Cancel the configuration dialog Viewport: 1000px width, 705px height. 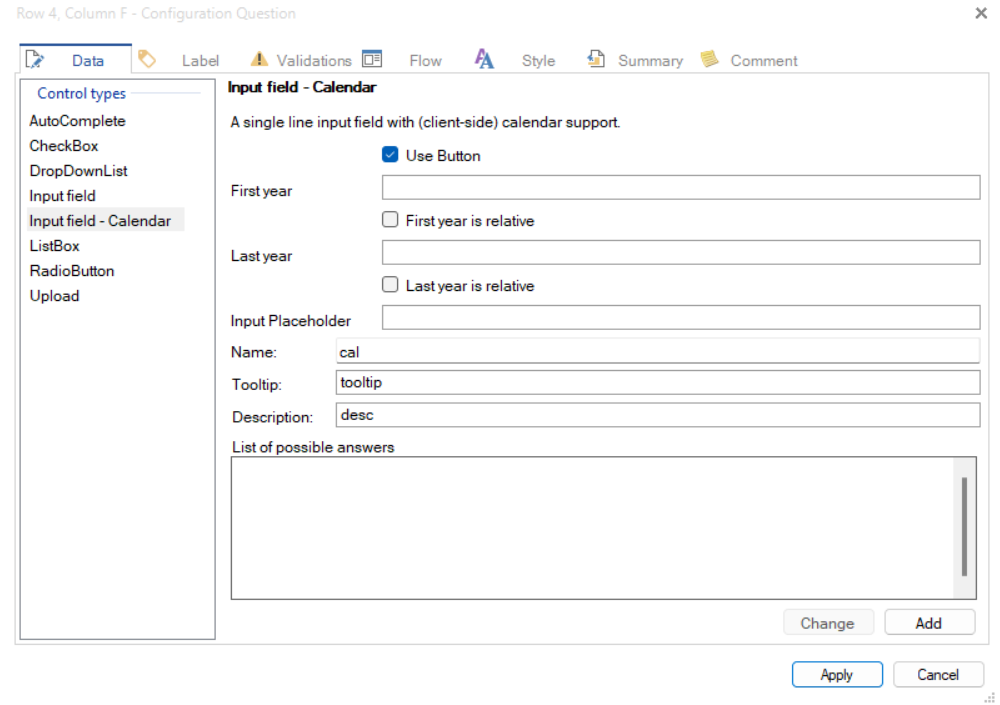pyautogui.click(x=938, y=674)
